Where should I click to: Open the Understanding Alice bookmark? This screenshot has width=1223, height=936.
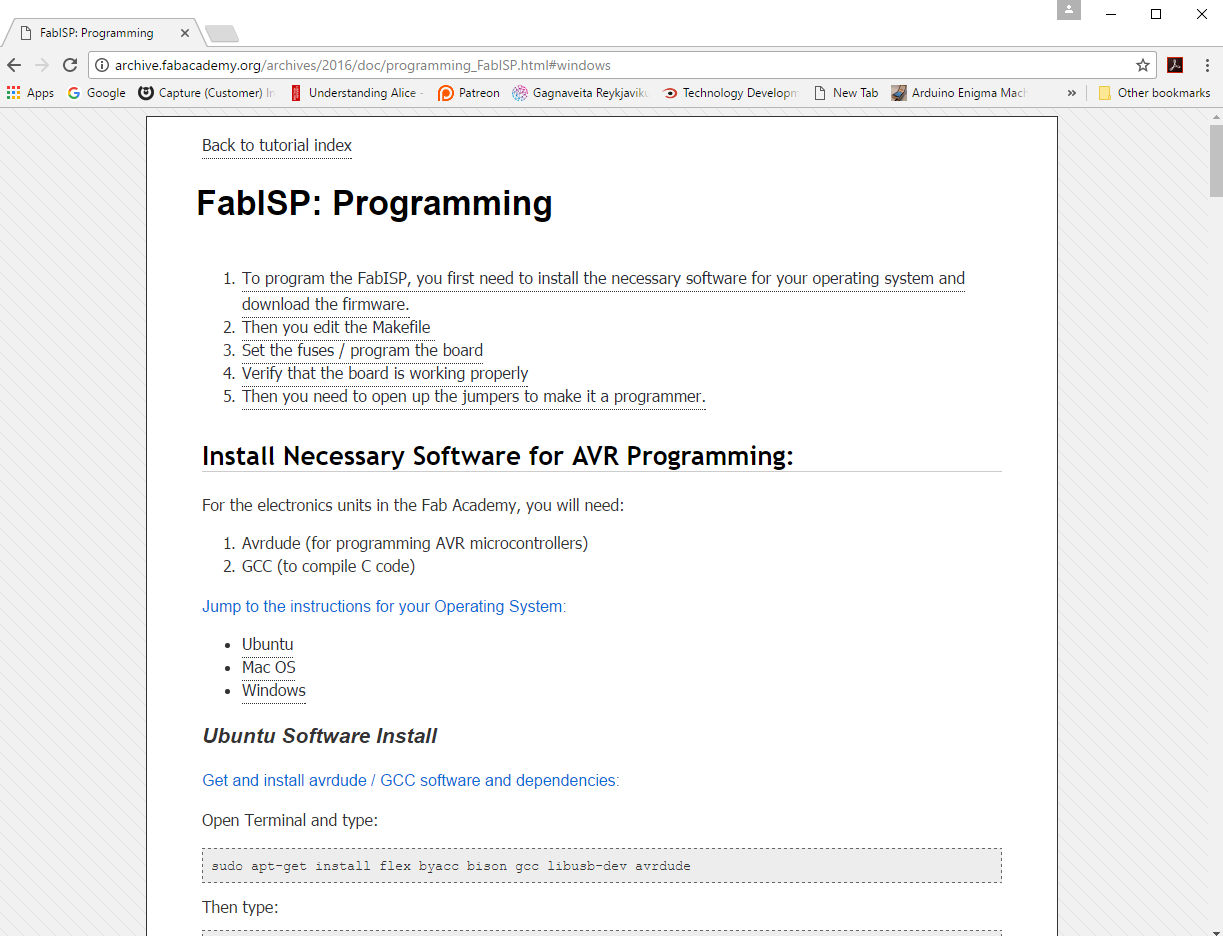pyautogui.click(x=357, y=93)
